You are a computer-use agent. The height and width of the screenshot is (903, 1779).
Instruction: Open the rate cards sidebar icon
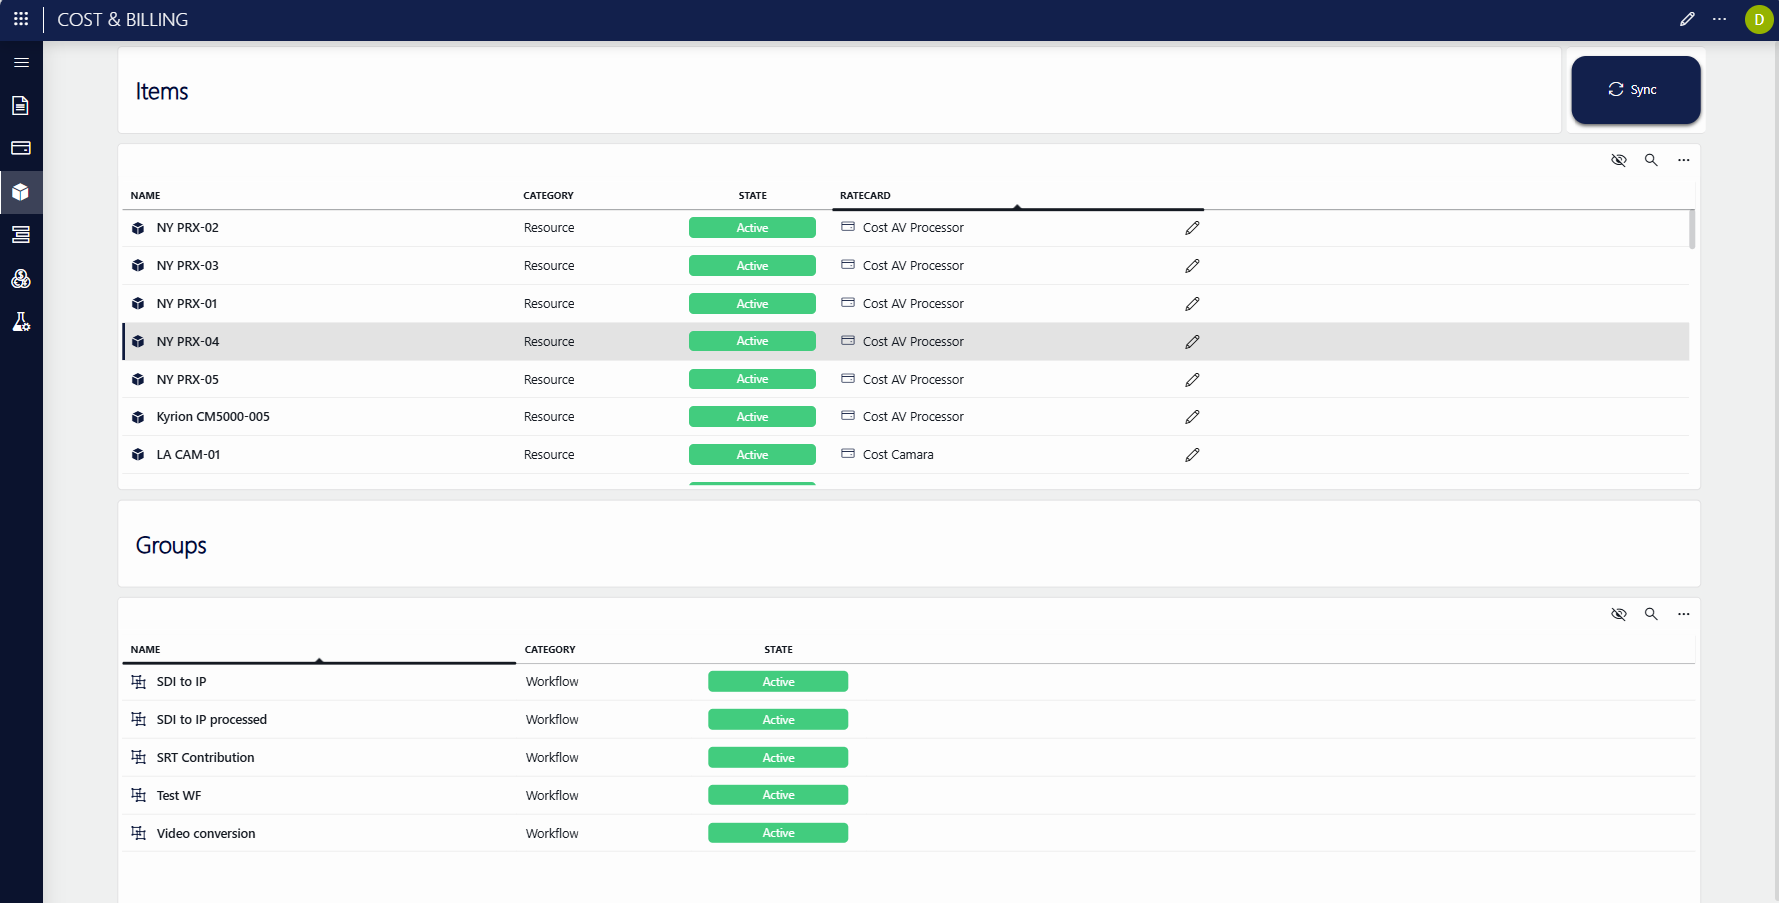21,148
